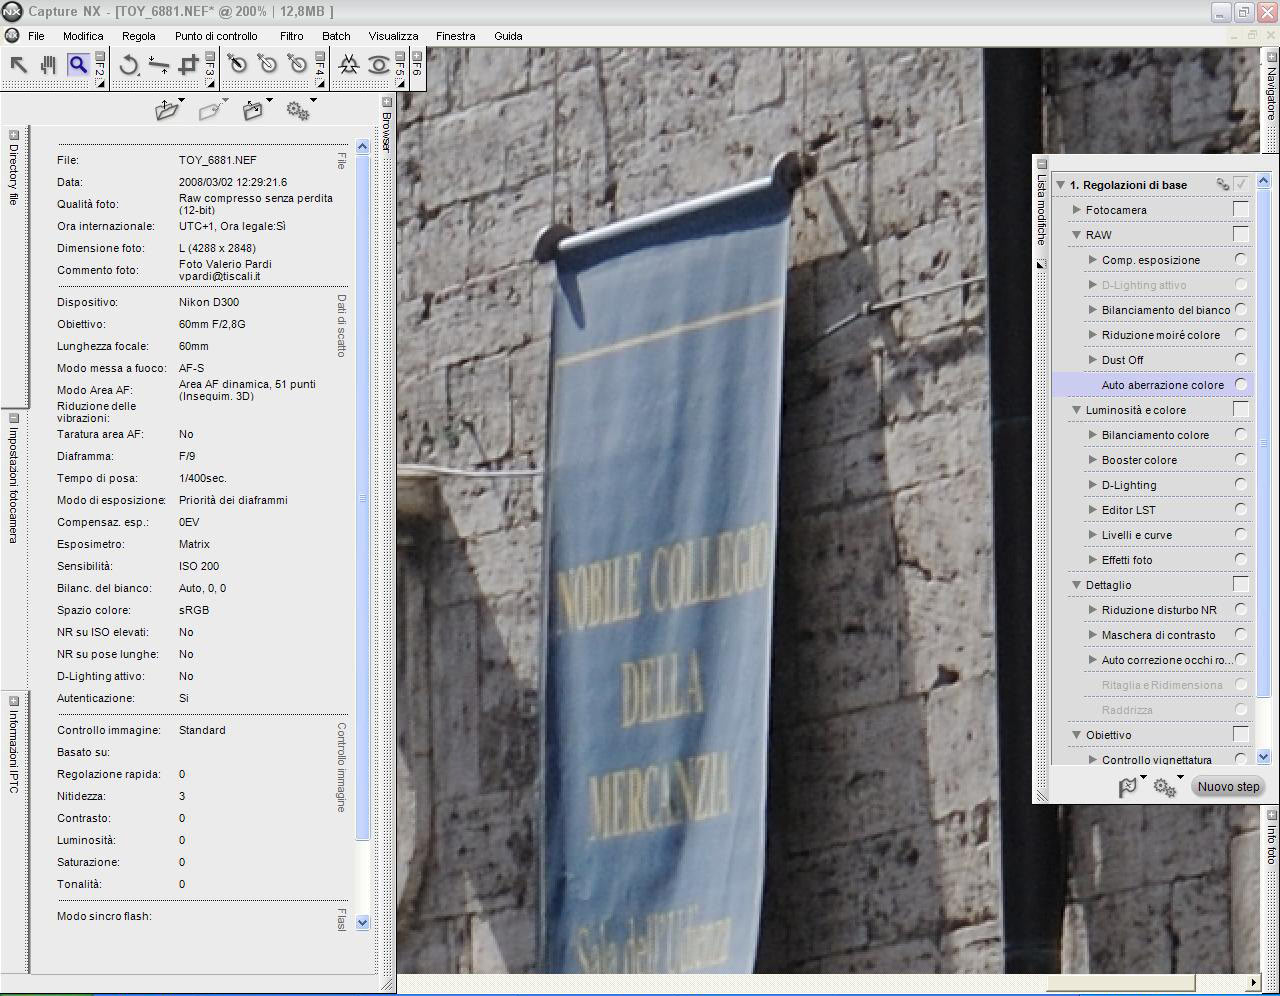Check the Luminosità e colore checkbox
The width and height of the screenshot is (1280, 996).
(1241, 409)
